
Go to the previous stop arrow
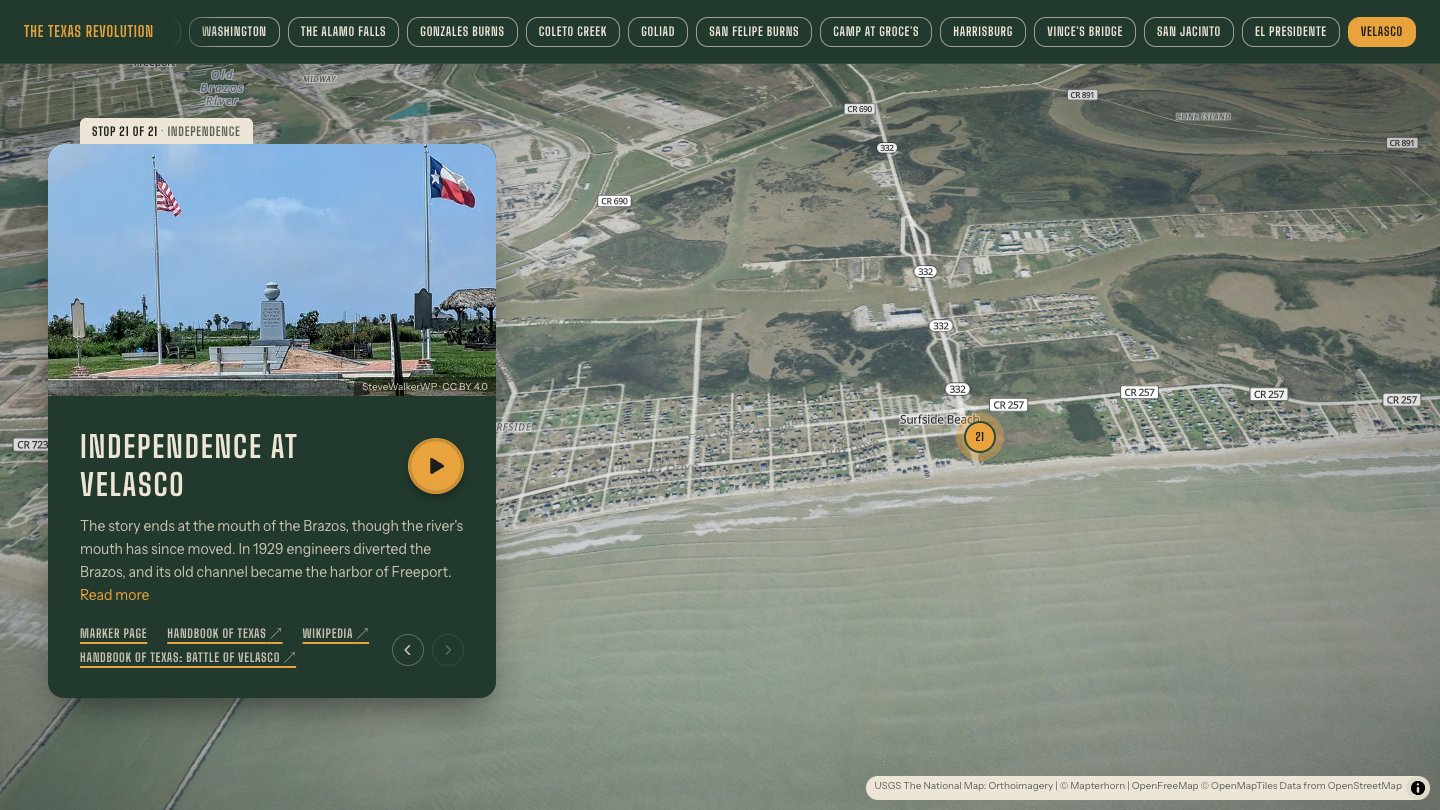(408, 650)
